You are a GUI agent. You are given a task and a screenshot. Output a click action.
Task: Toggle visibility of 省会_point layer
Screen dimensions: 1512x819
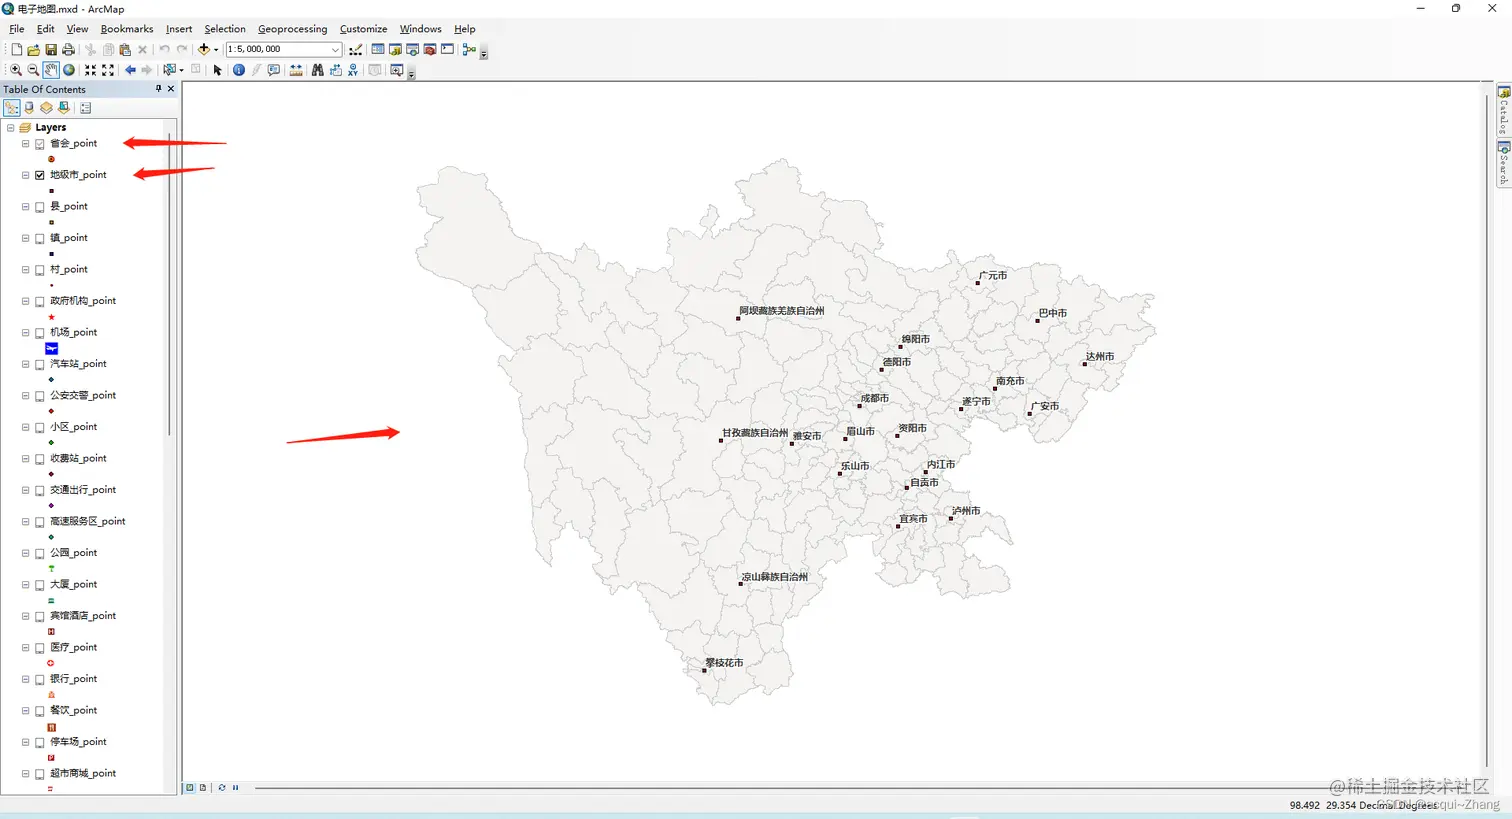tap(40, 144)
